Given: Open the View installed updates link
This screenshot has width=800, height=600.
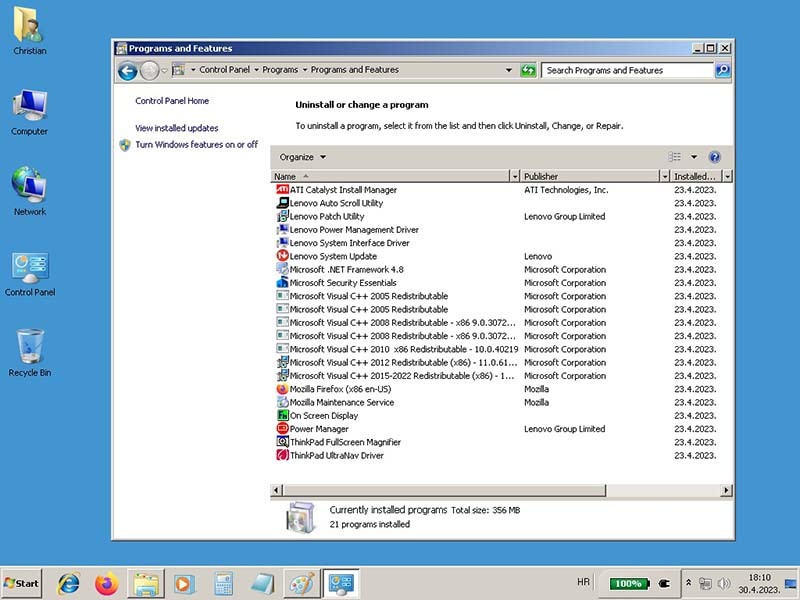Looking at the screenshot, I should click(176, 128).
